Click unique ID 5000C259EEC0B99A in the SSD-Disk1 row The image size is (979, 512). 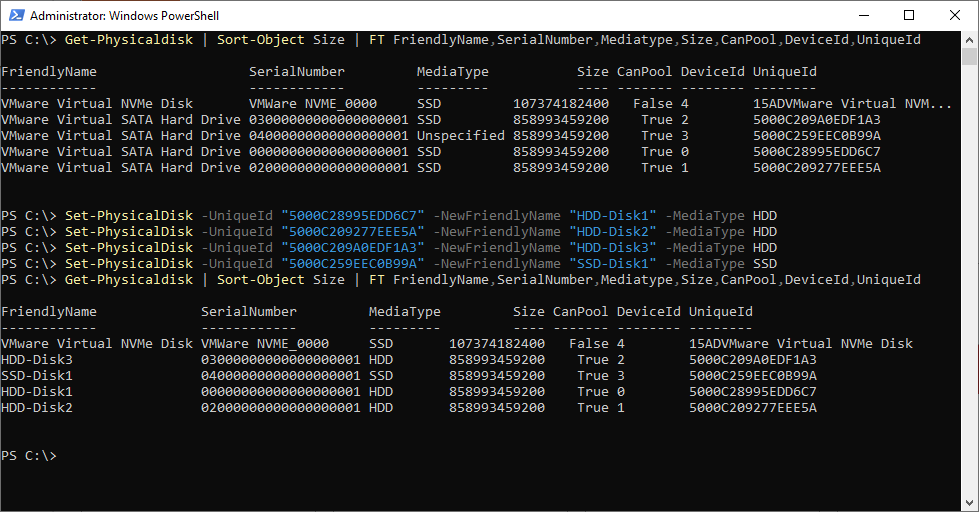pos(753,376)
